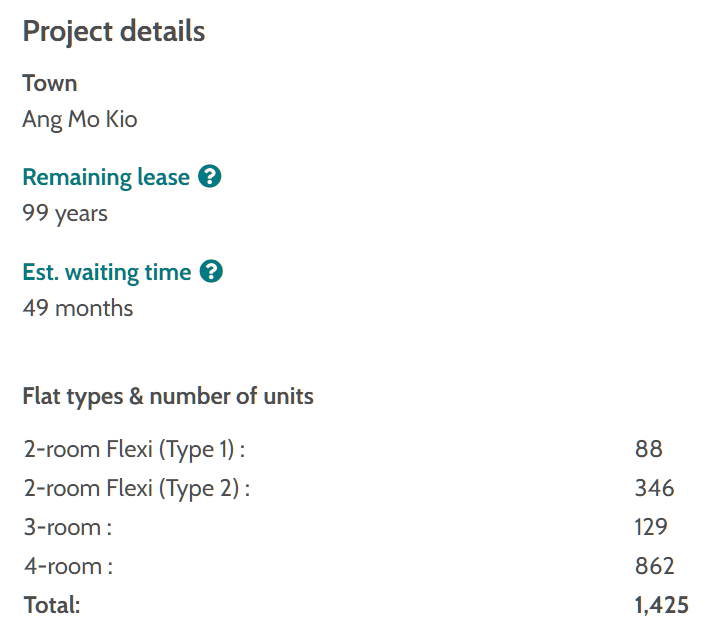Open the Est. waiting time help icon

pyautogui.click(x=211, y=271)
